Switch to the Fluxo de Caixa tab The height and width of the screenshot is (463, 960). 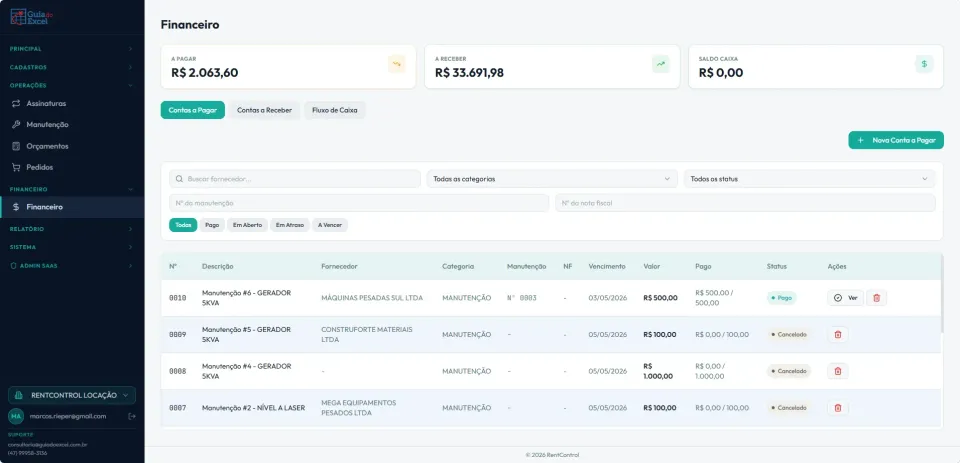point(335,110)
